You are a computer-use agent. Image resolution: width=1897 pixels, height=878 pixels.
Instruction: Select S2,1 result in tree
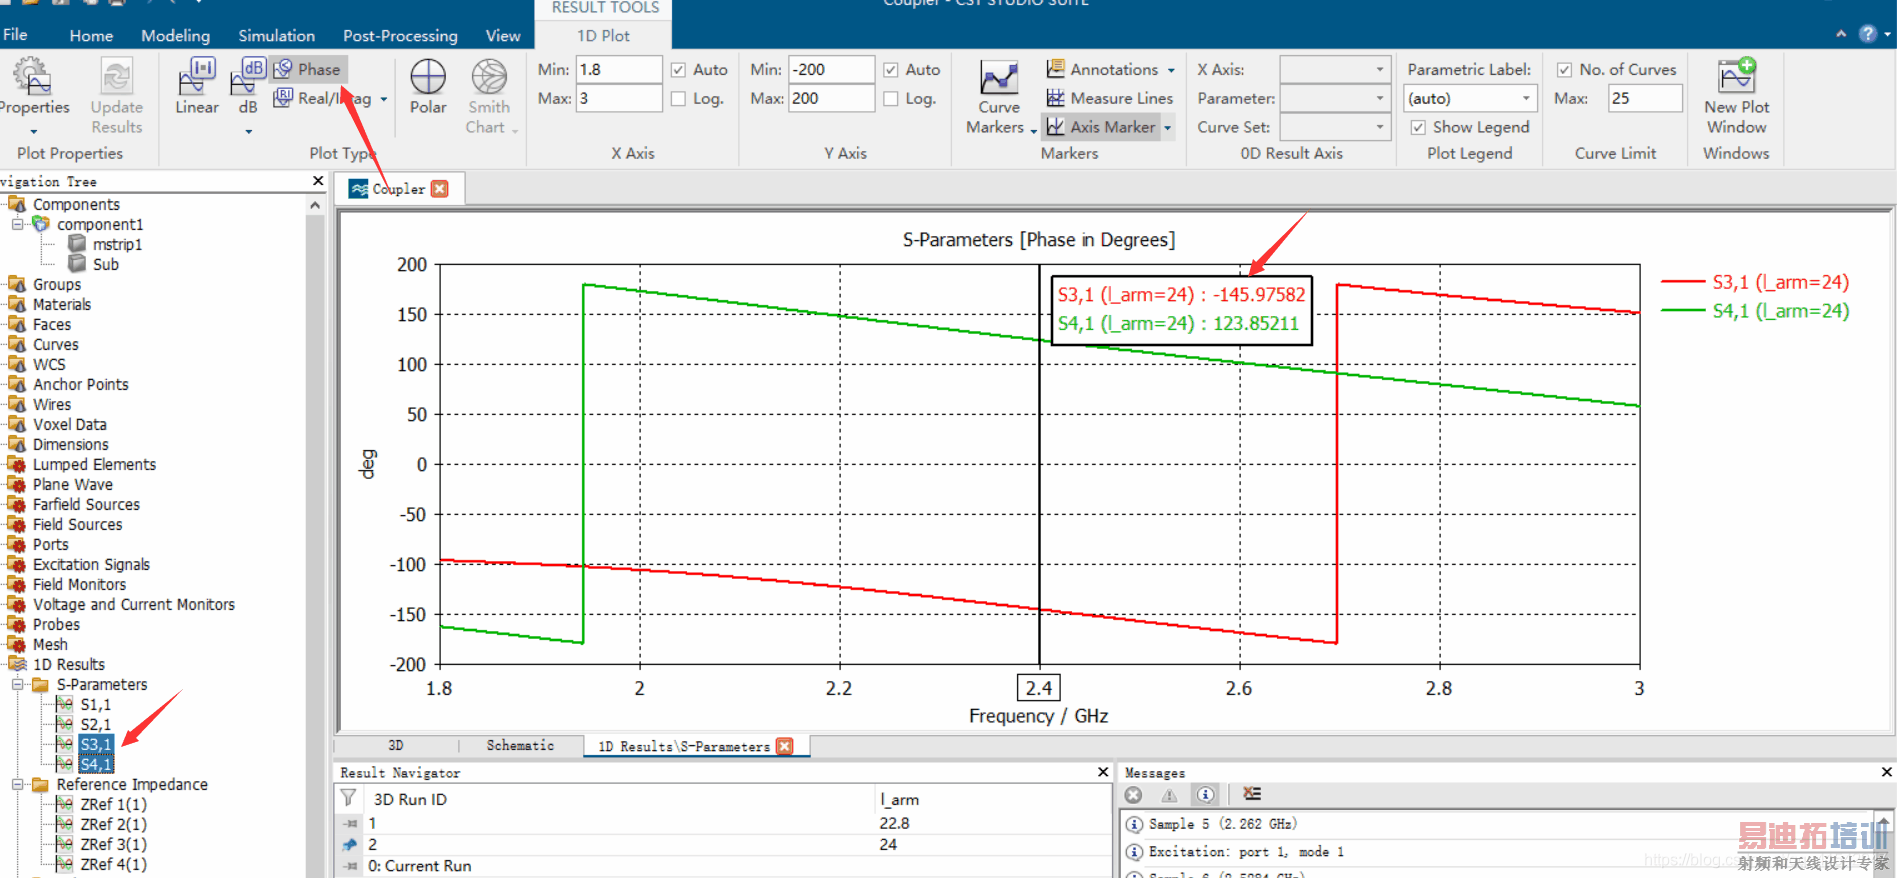96,724
